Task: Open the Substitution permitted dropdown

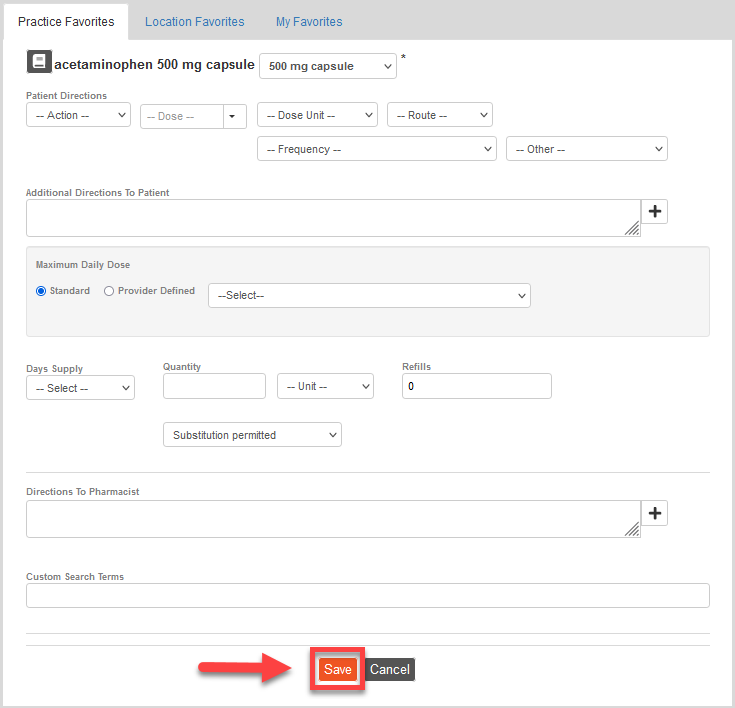Action: [x=252, y=435]
